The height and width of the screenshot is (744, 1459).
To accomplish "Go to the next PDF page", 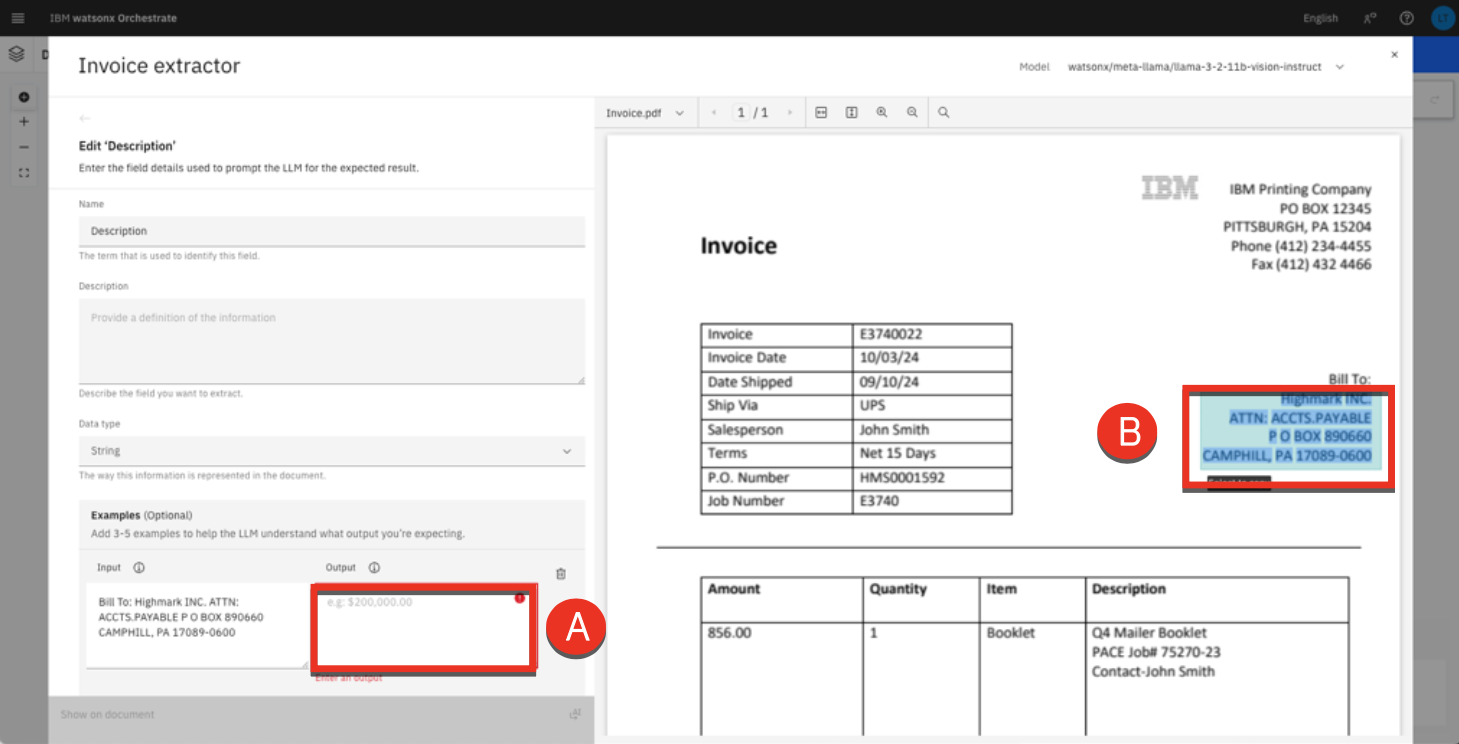I will (790, 113).
